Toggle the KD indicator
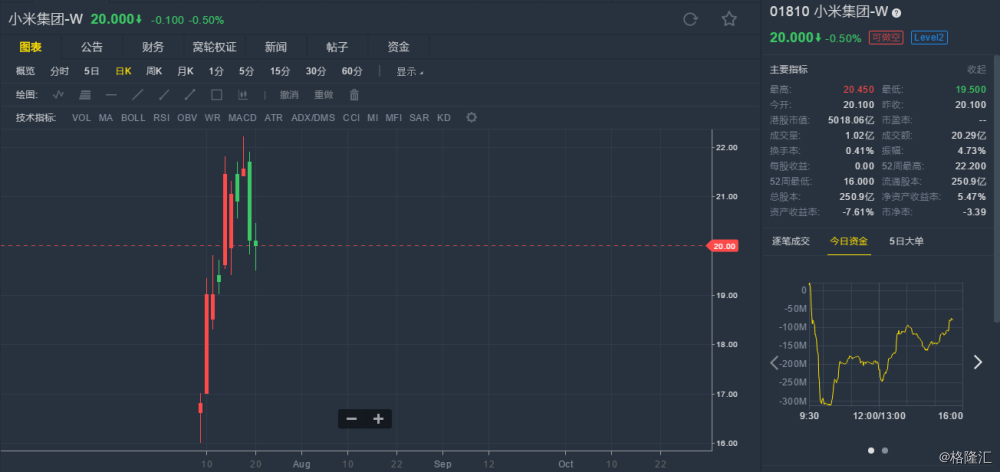This screenshot has width=1000, height=472. click(x=444, y=117)
